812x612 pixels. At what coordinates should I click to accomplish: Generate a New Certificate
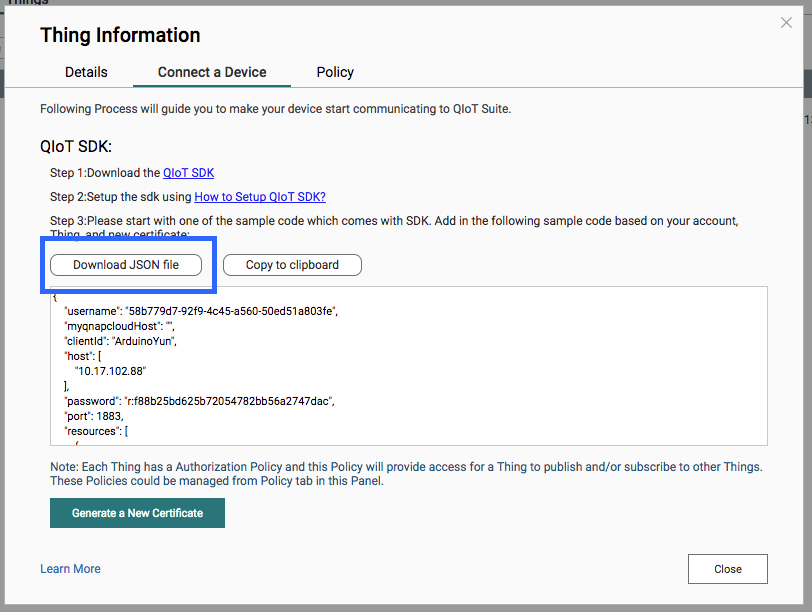(137, 513)
